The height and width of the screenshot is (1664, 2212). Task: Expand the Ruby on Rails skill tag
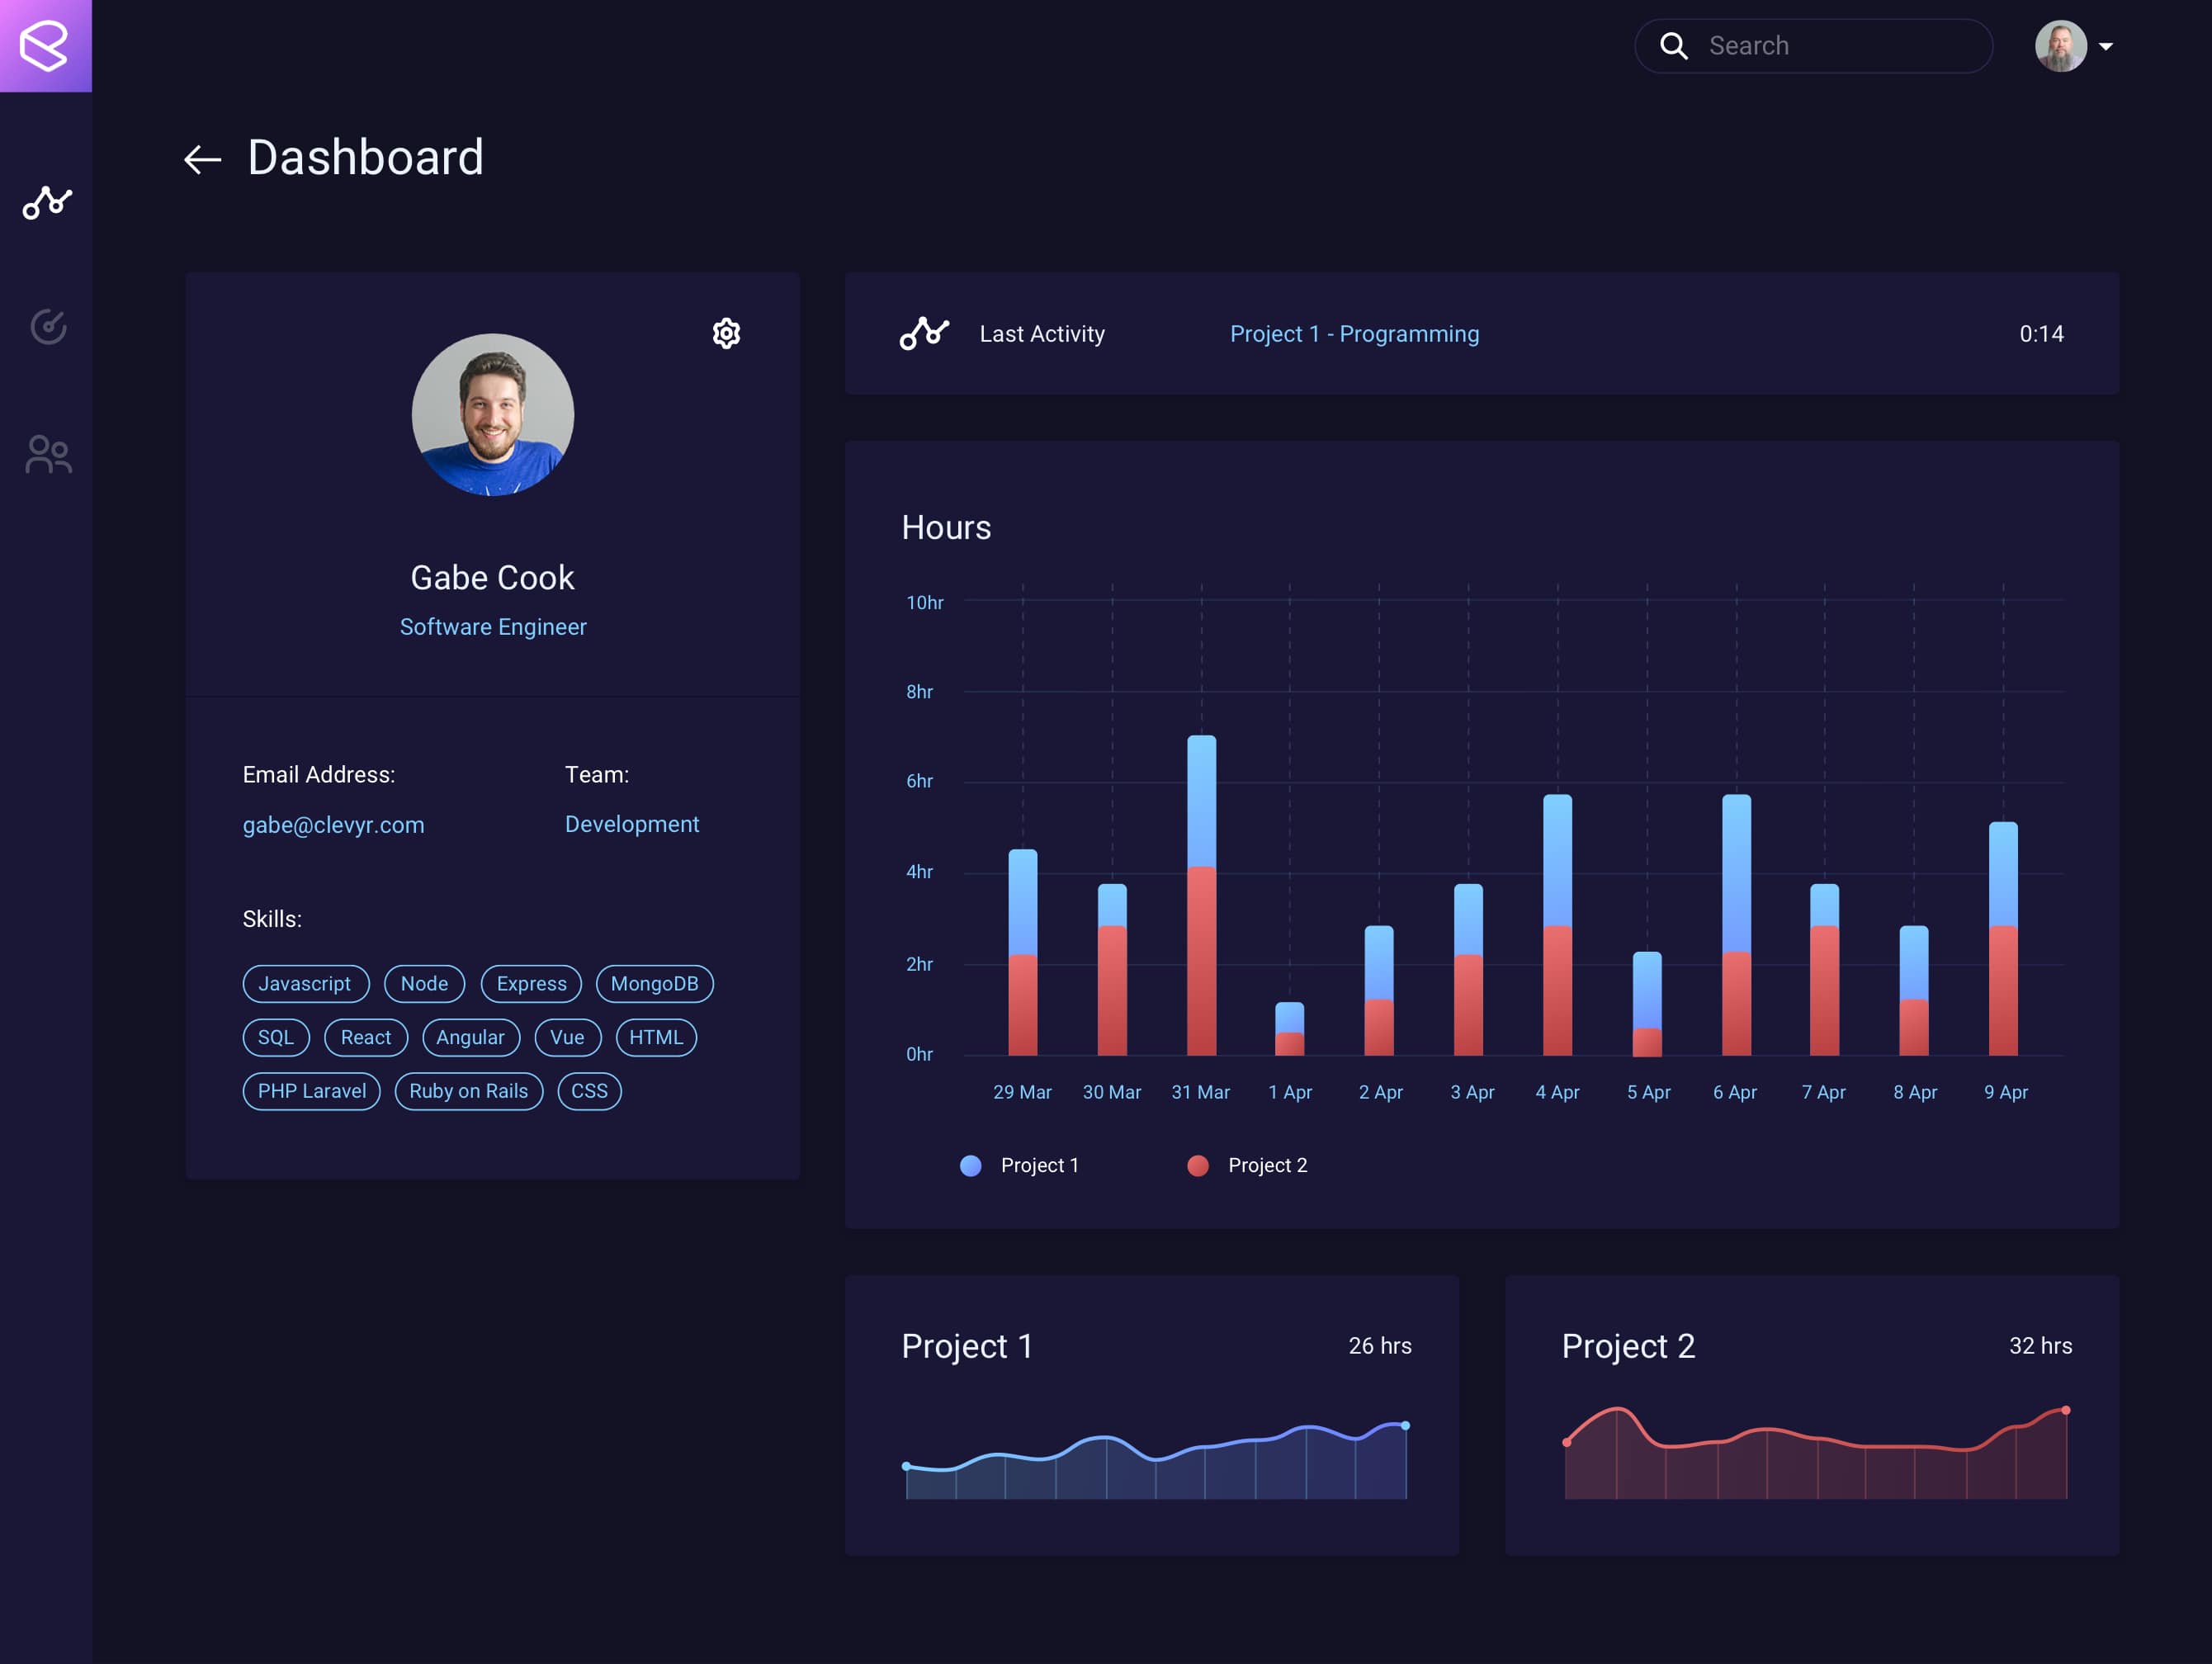(x=465, y=1090)
